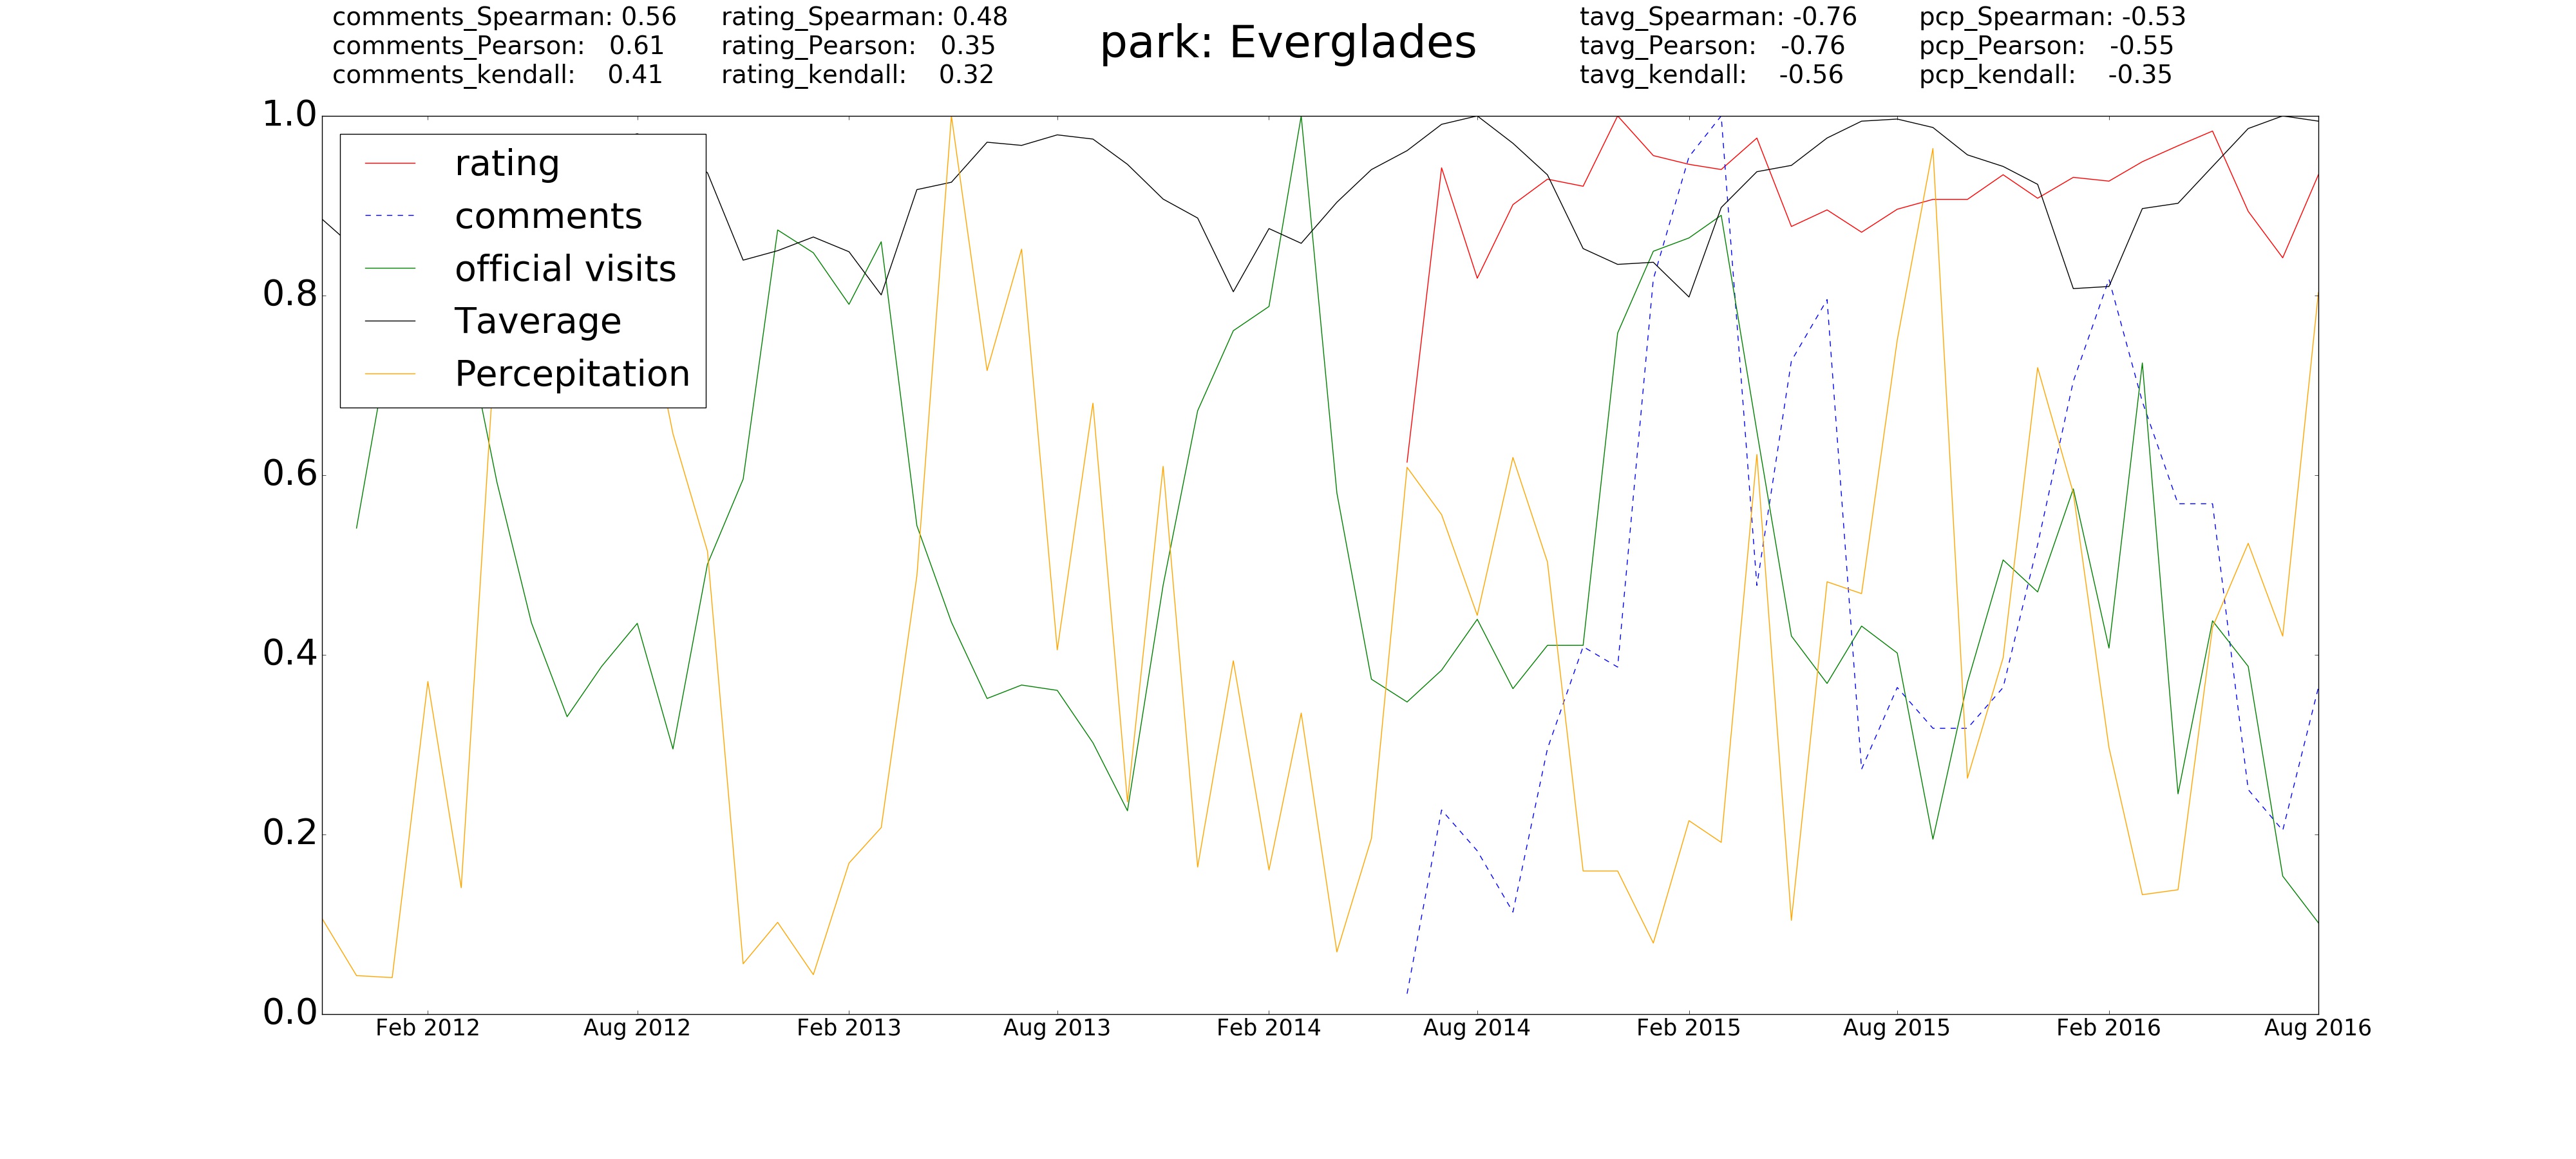Click the comments_Spearman: 0.56 statistic text
2576x1159 pixels.
pyautogui.click(x=504, y=17)
